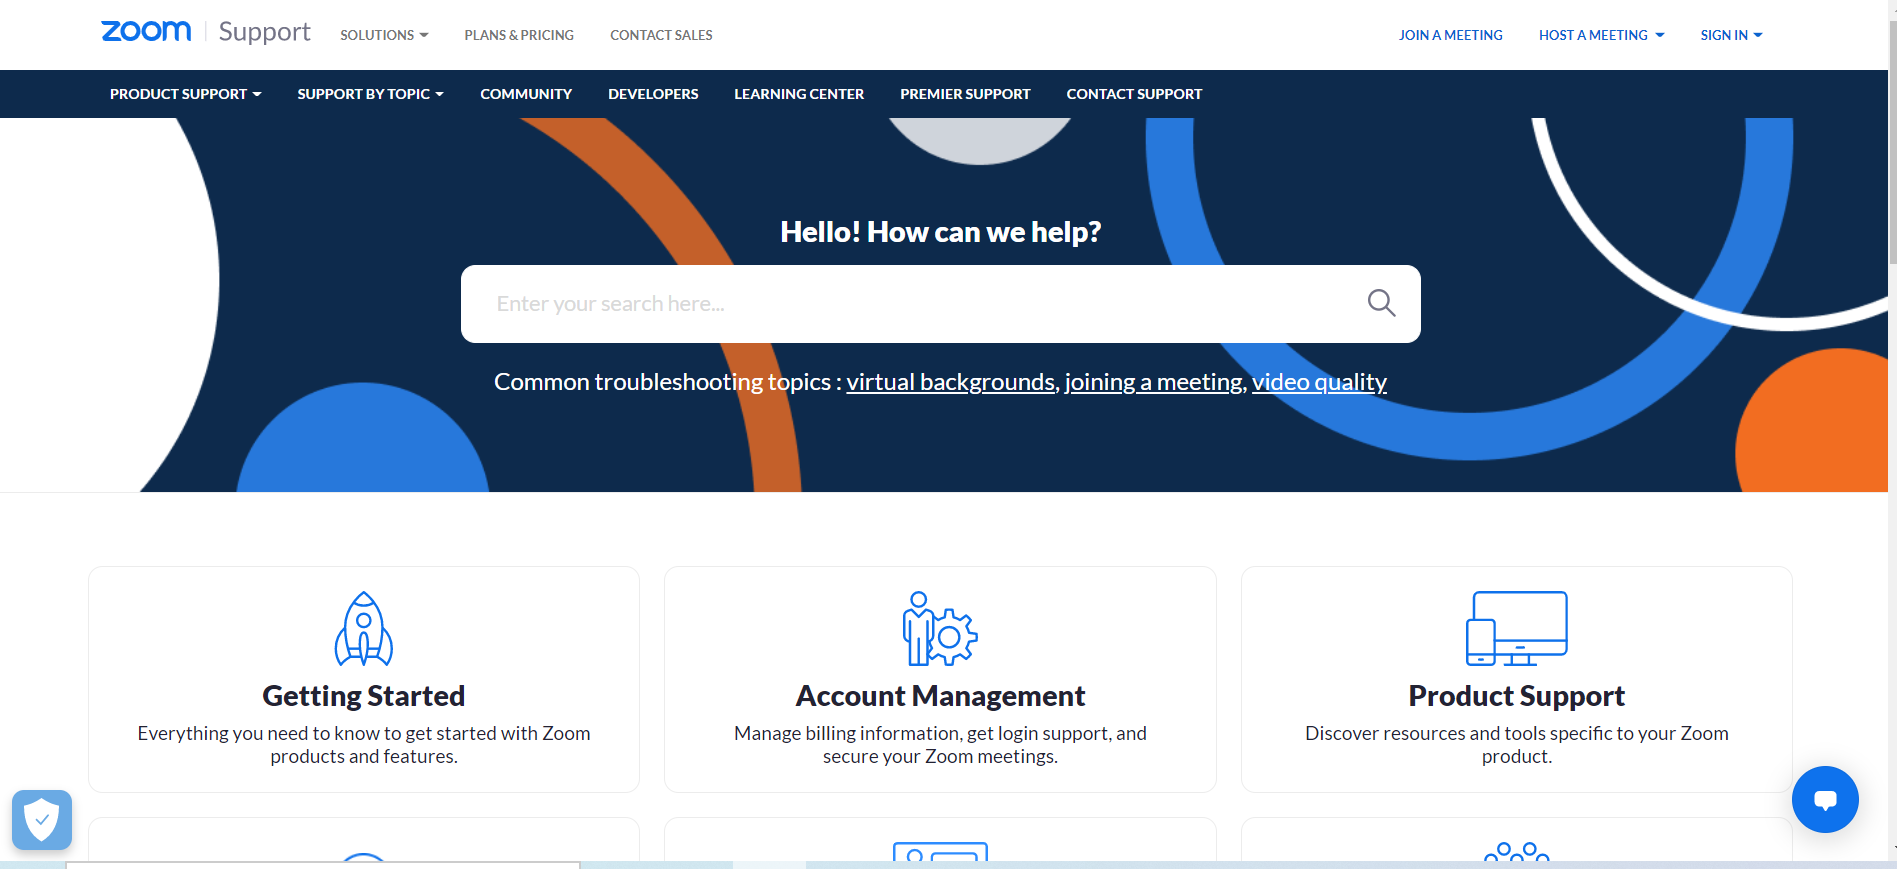The height and width of the screenshot is (869, 1897).
Task: Open the chat bubble help widget
Action: 1825,799
